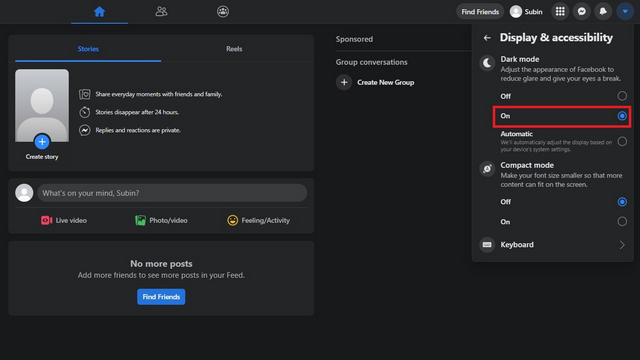
Task: Click the blue plus Create story button
Action: point(42,142)
